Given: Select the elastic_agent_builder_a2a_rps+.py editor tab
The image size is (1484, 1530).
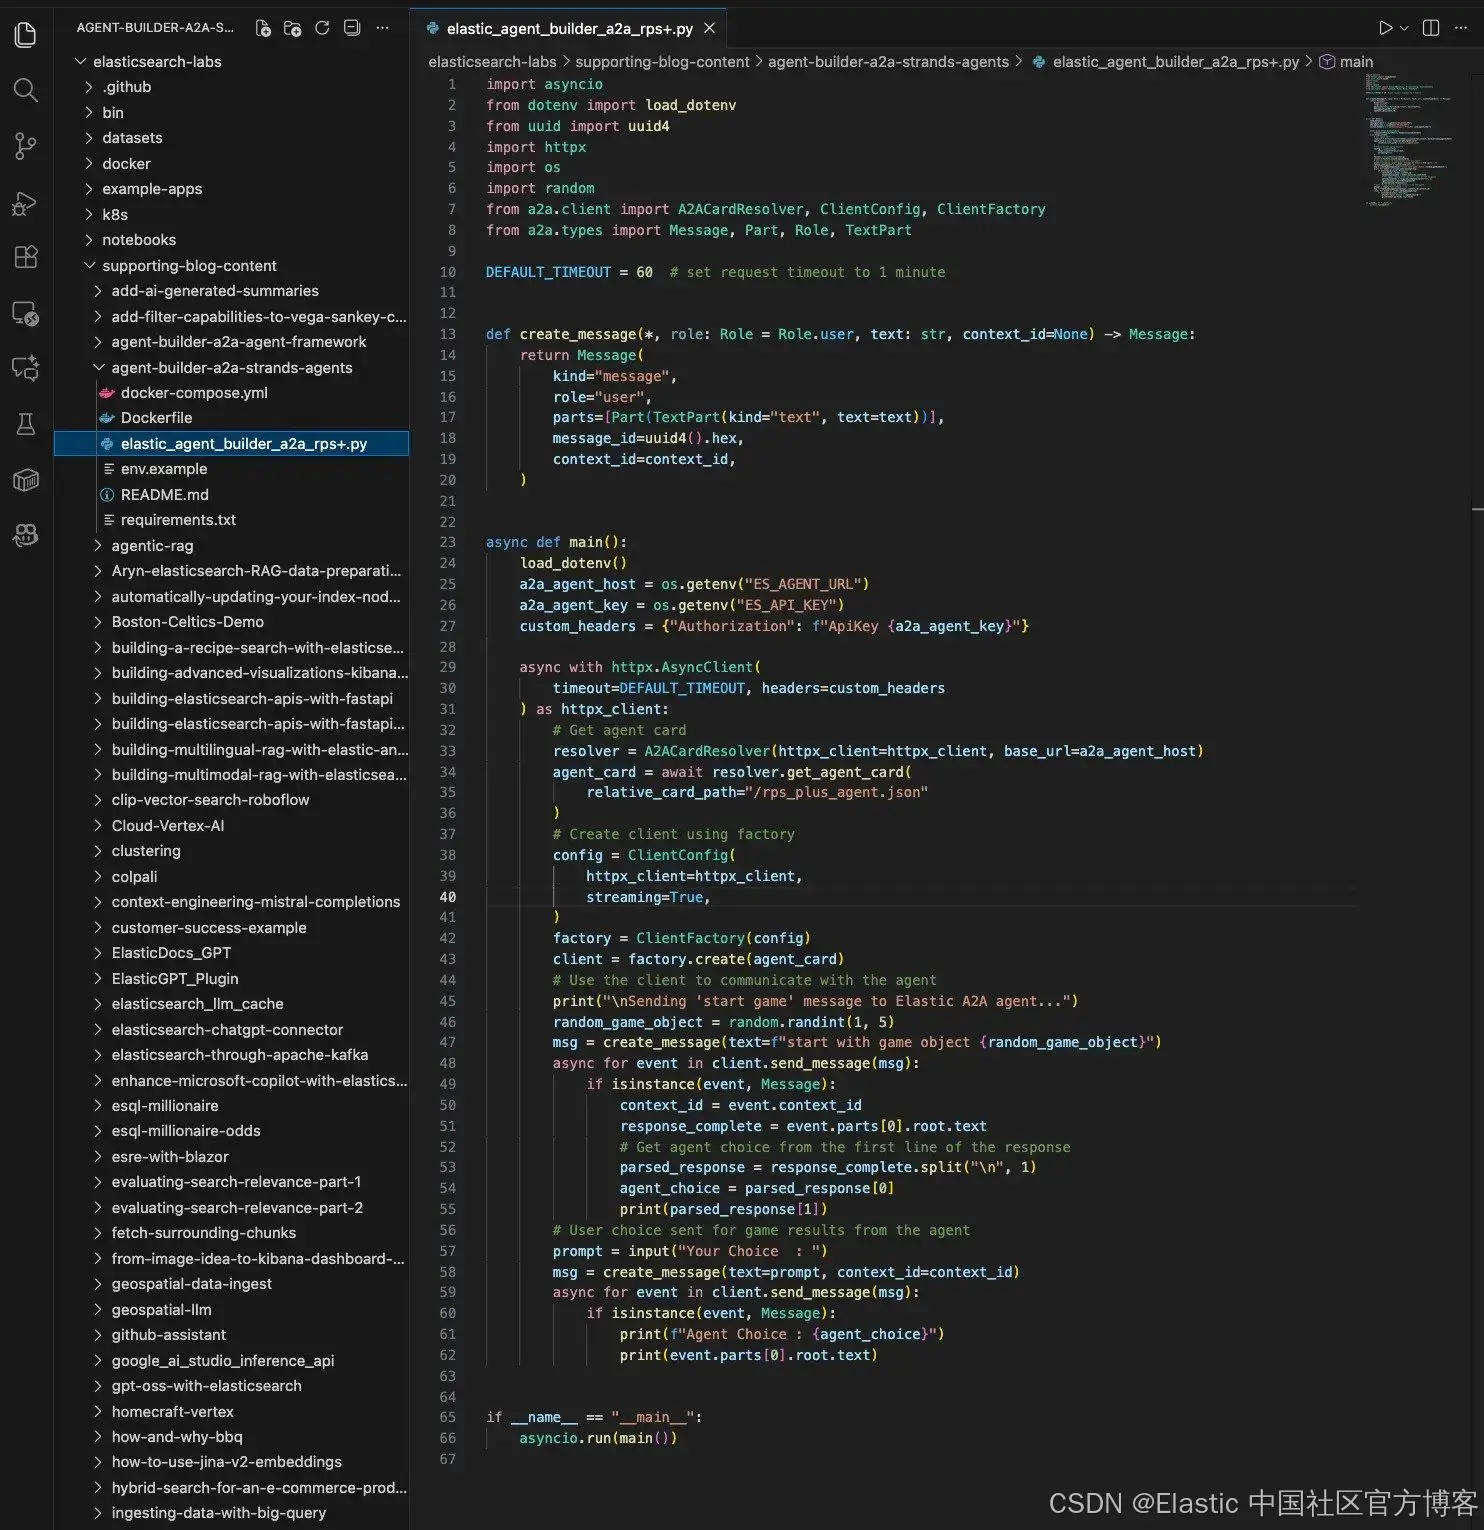Looking at the screenshot, I should click(569, 28).
